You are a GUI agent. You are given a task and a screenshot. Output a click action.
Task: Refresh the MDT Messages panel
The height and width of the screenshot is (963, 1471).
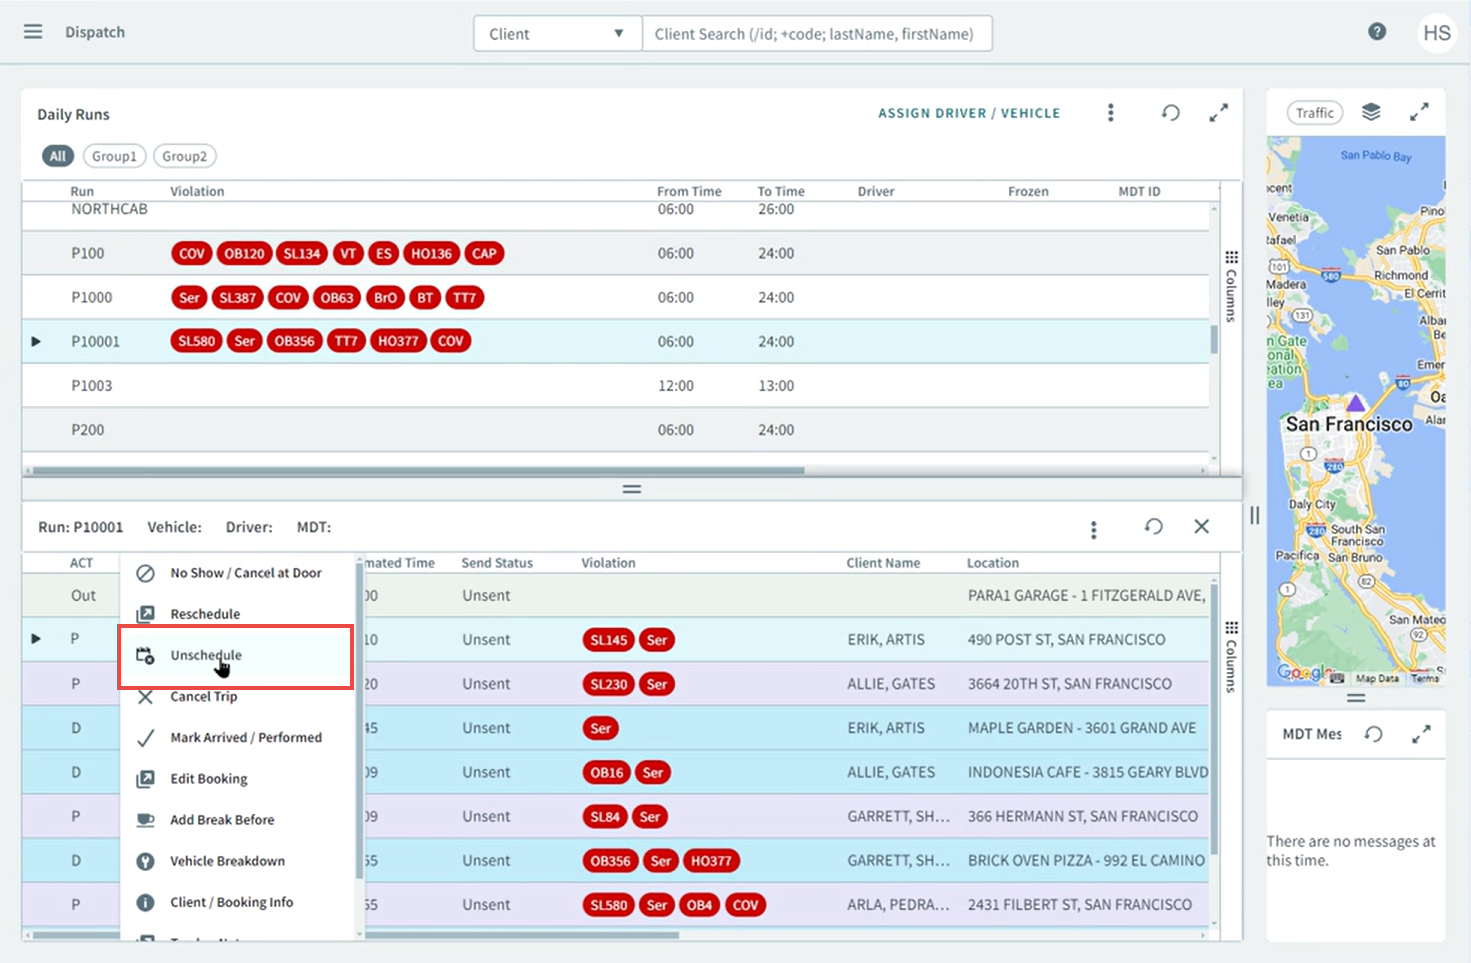(1372, 733)
